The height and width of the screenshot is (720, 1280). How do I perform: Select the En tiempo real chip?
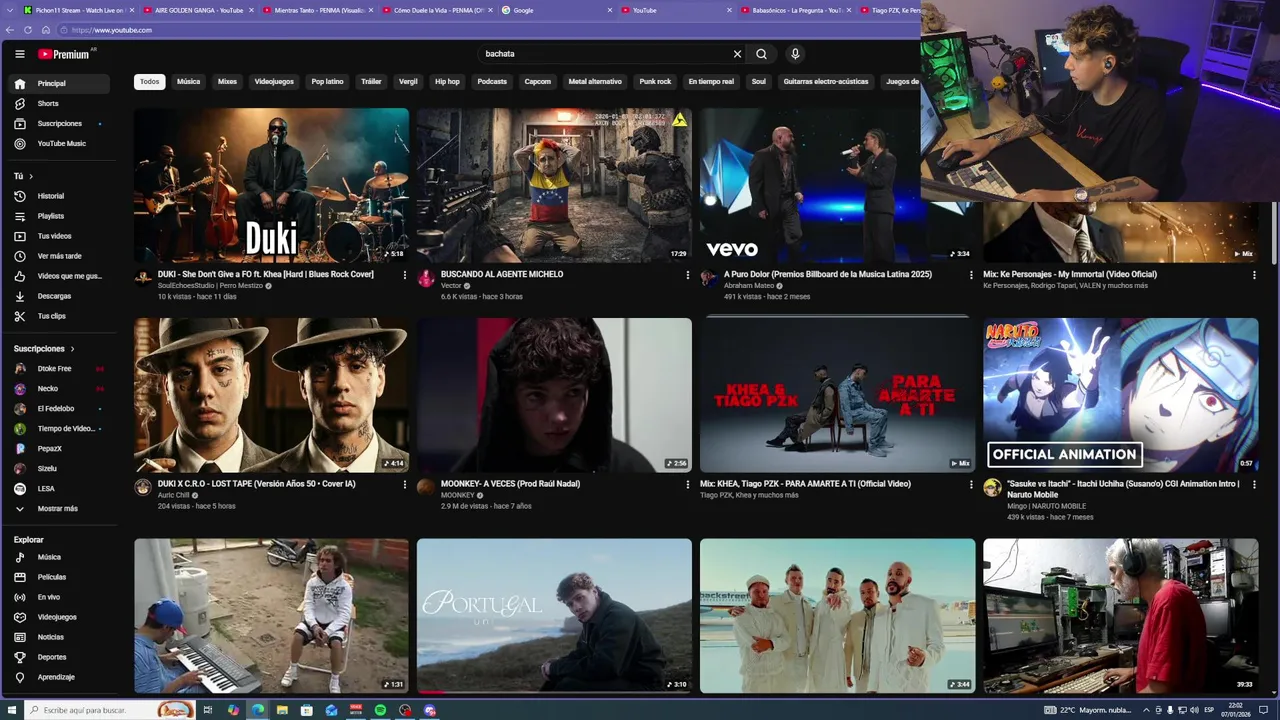point(711,82)
